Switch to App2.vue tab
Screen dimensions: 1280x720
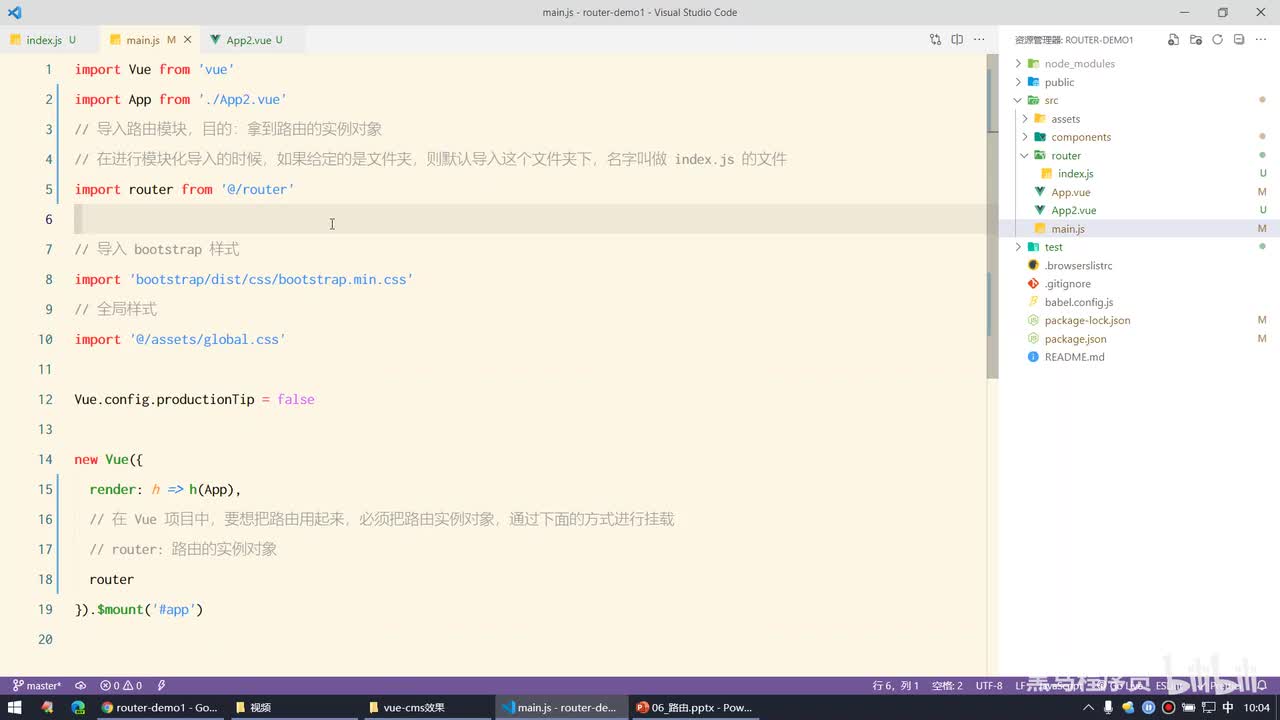coord(250,40)
